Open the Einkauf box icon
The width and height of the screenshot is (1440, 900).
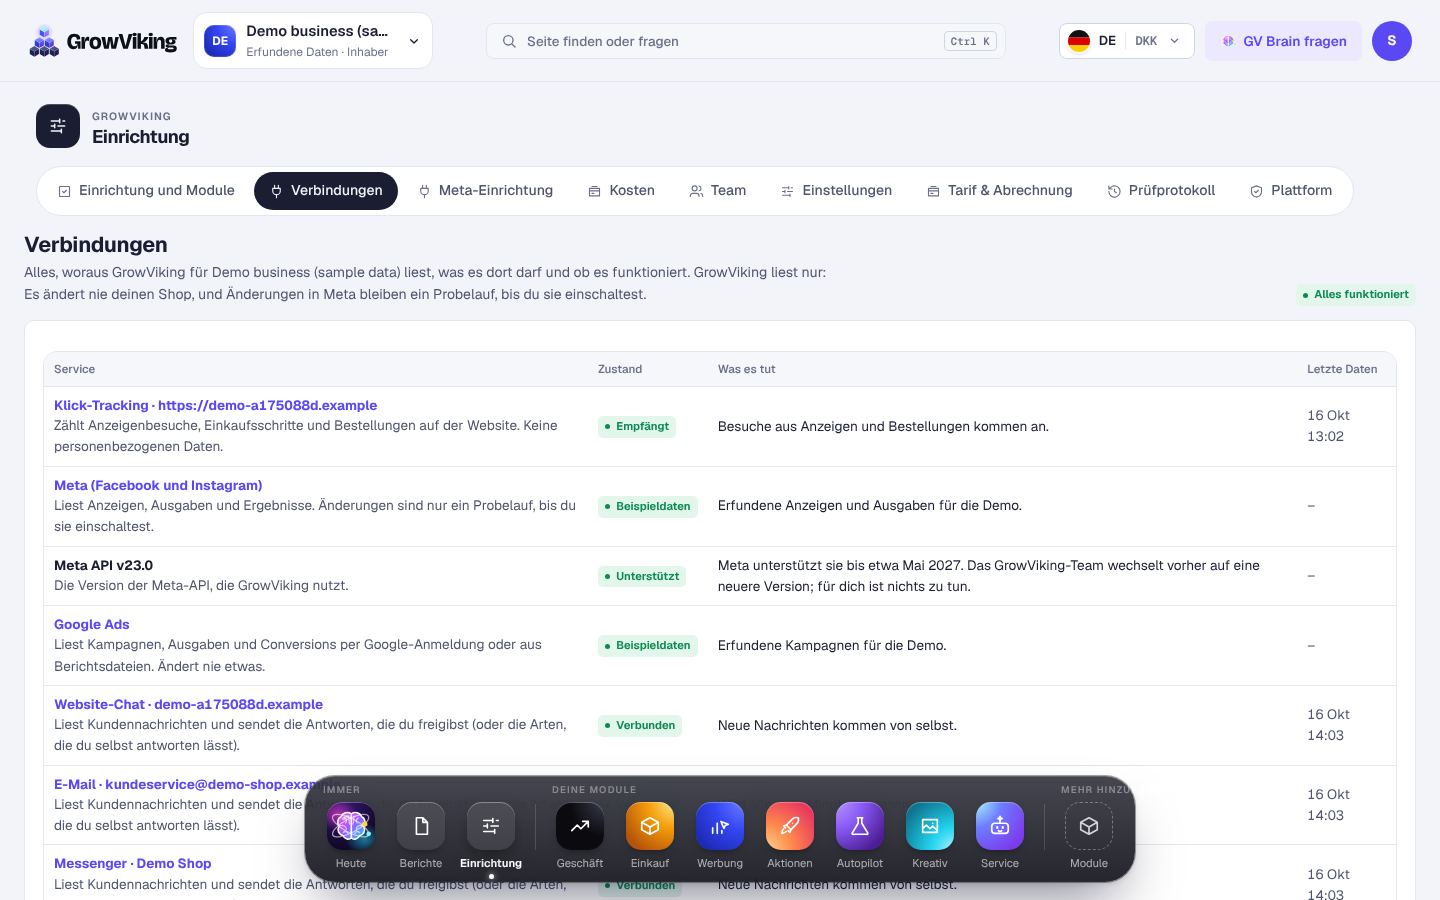pos(650,826)
